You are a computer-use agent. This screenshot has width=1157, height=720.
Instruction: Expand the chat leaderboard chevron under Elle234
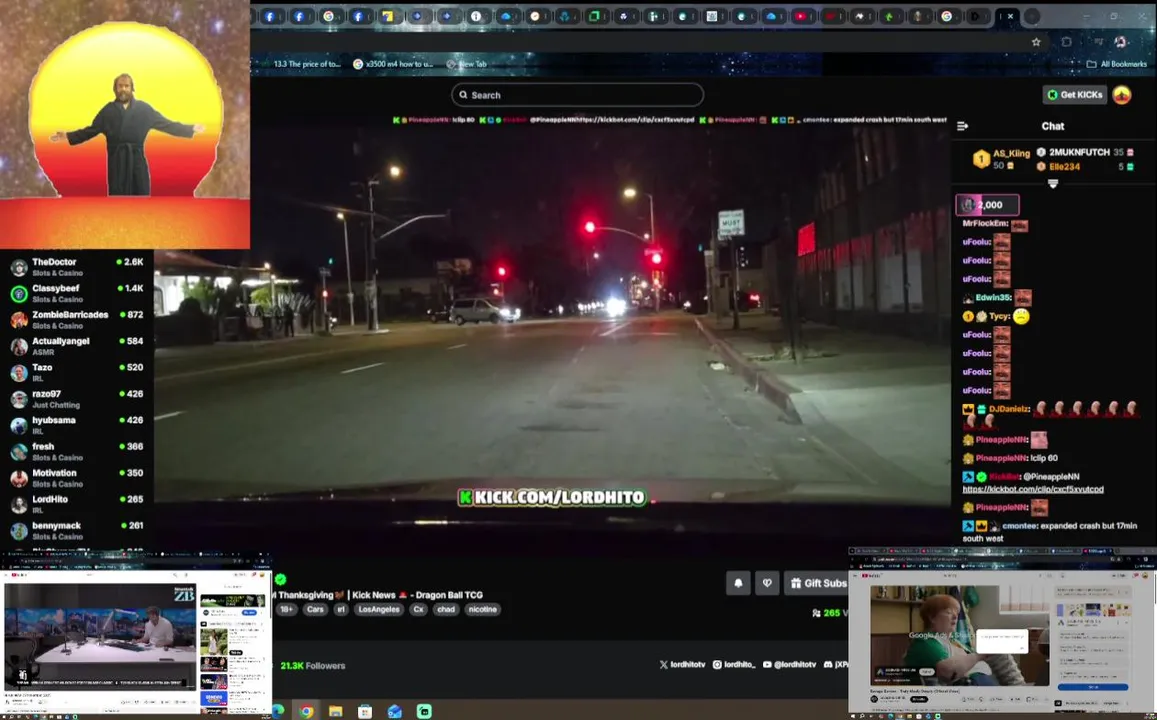pos(1053,183)
